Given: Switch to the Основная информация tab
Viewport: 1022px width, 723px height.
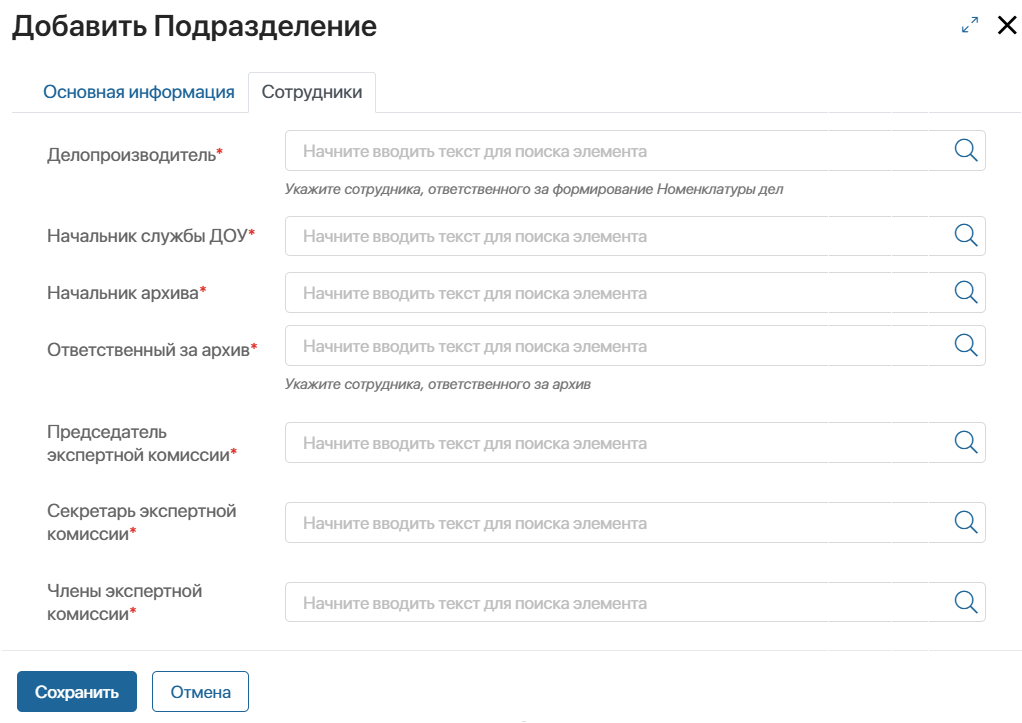Looking at the screenshot, I should pos(142,91).
